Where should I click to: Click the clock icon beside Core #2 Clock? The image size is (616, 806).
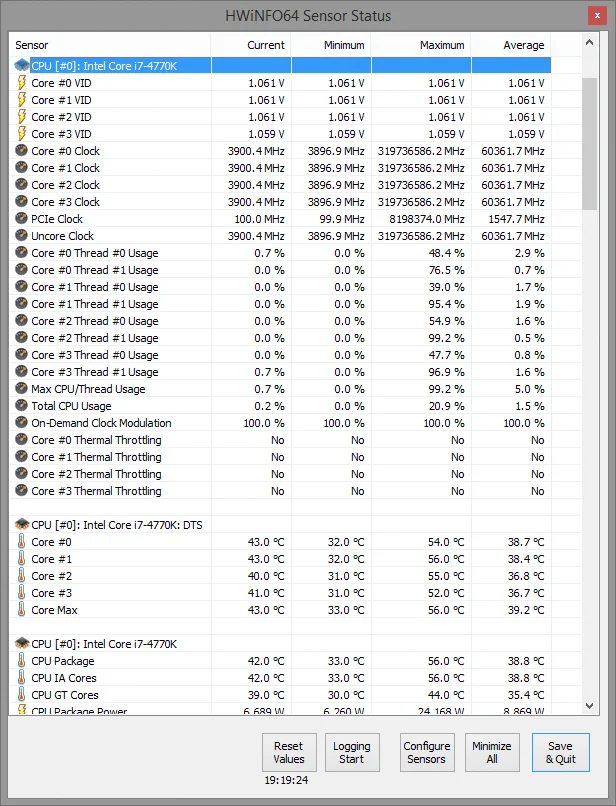tap(21, 185)
